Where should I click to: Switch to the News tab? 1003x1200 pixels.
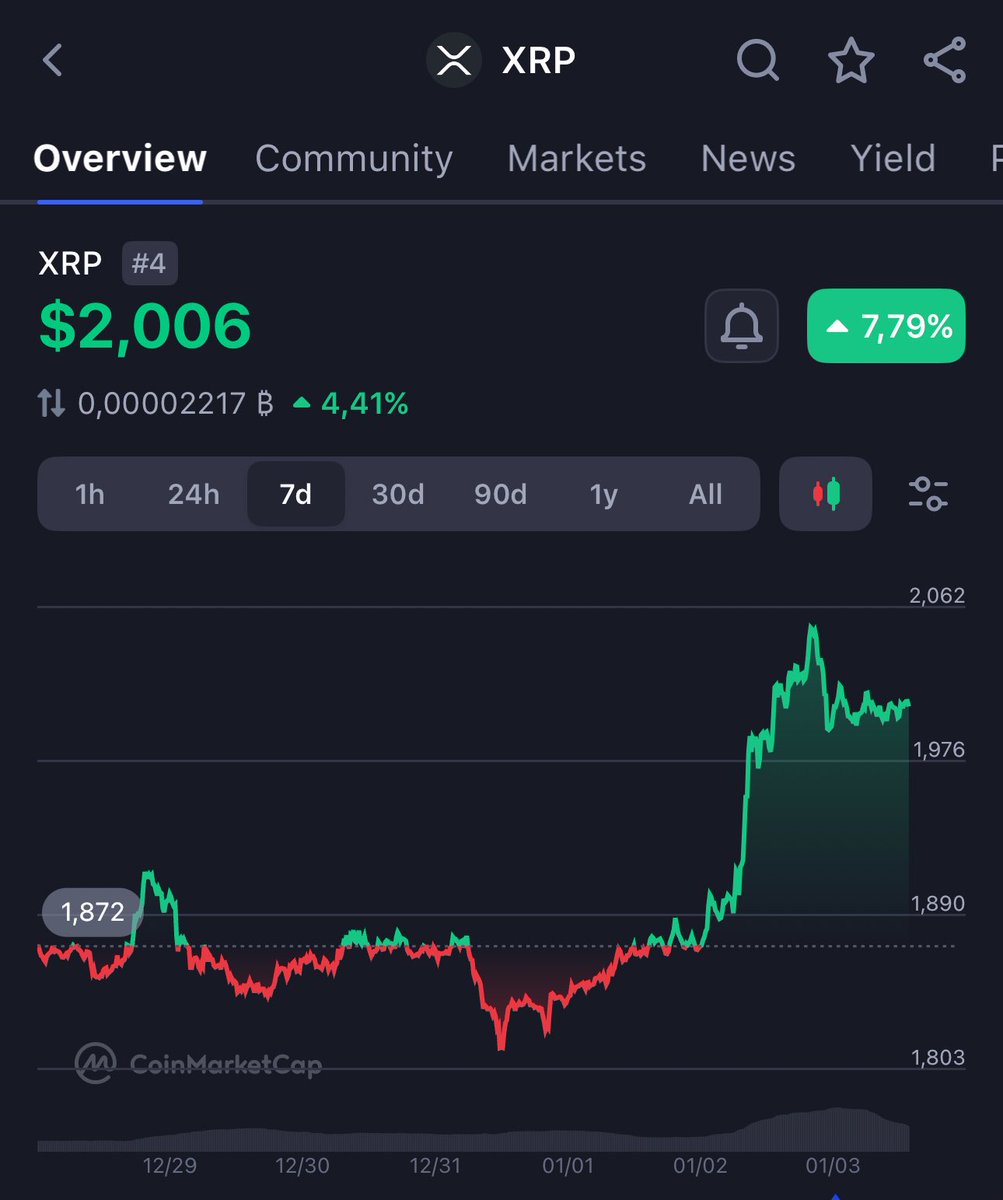click(x=747, y=158)
